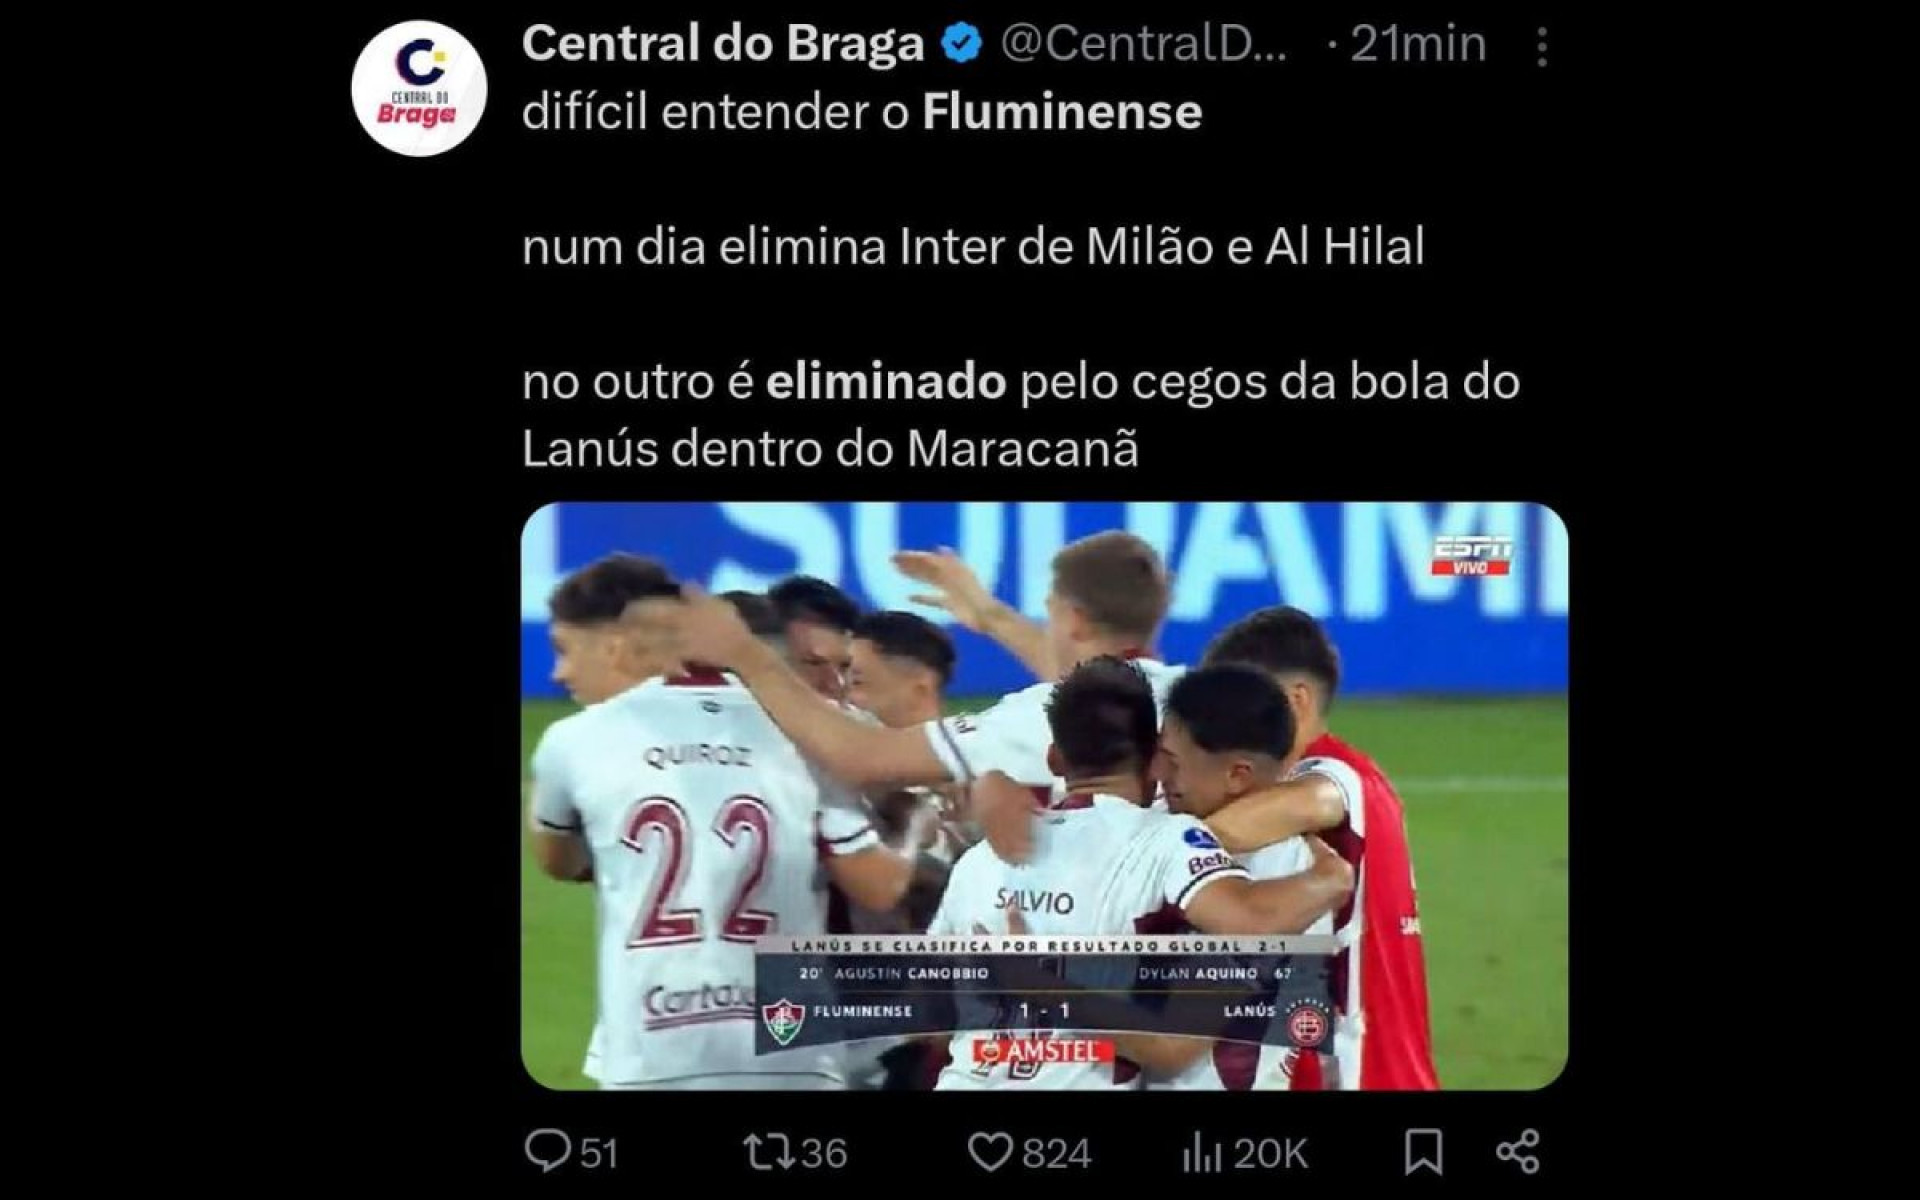Image resolution: width=1920 pixels, height=1200 pixels.
Task: Open the three-dot more options menu
Action: [1542, 46]
